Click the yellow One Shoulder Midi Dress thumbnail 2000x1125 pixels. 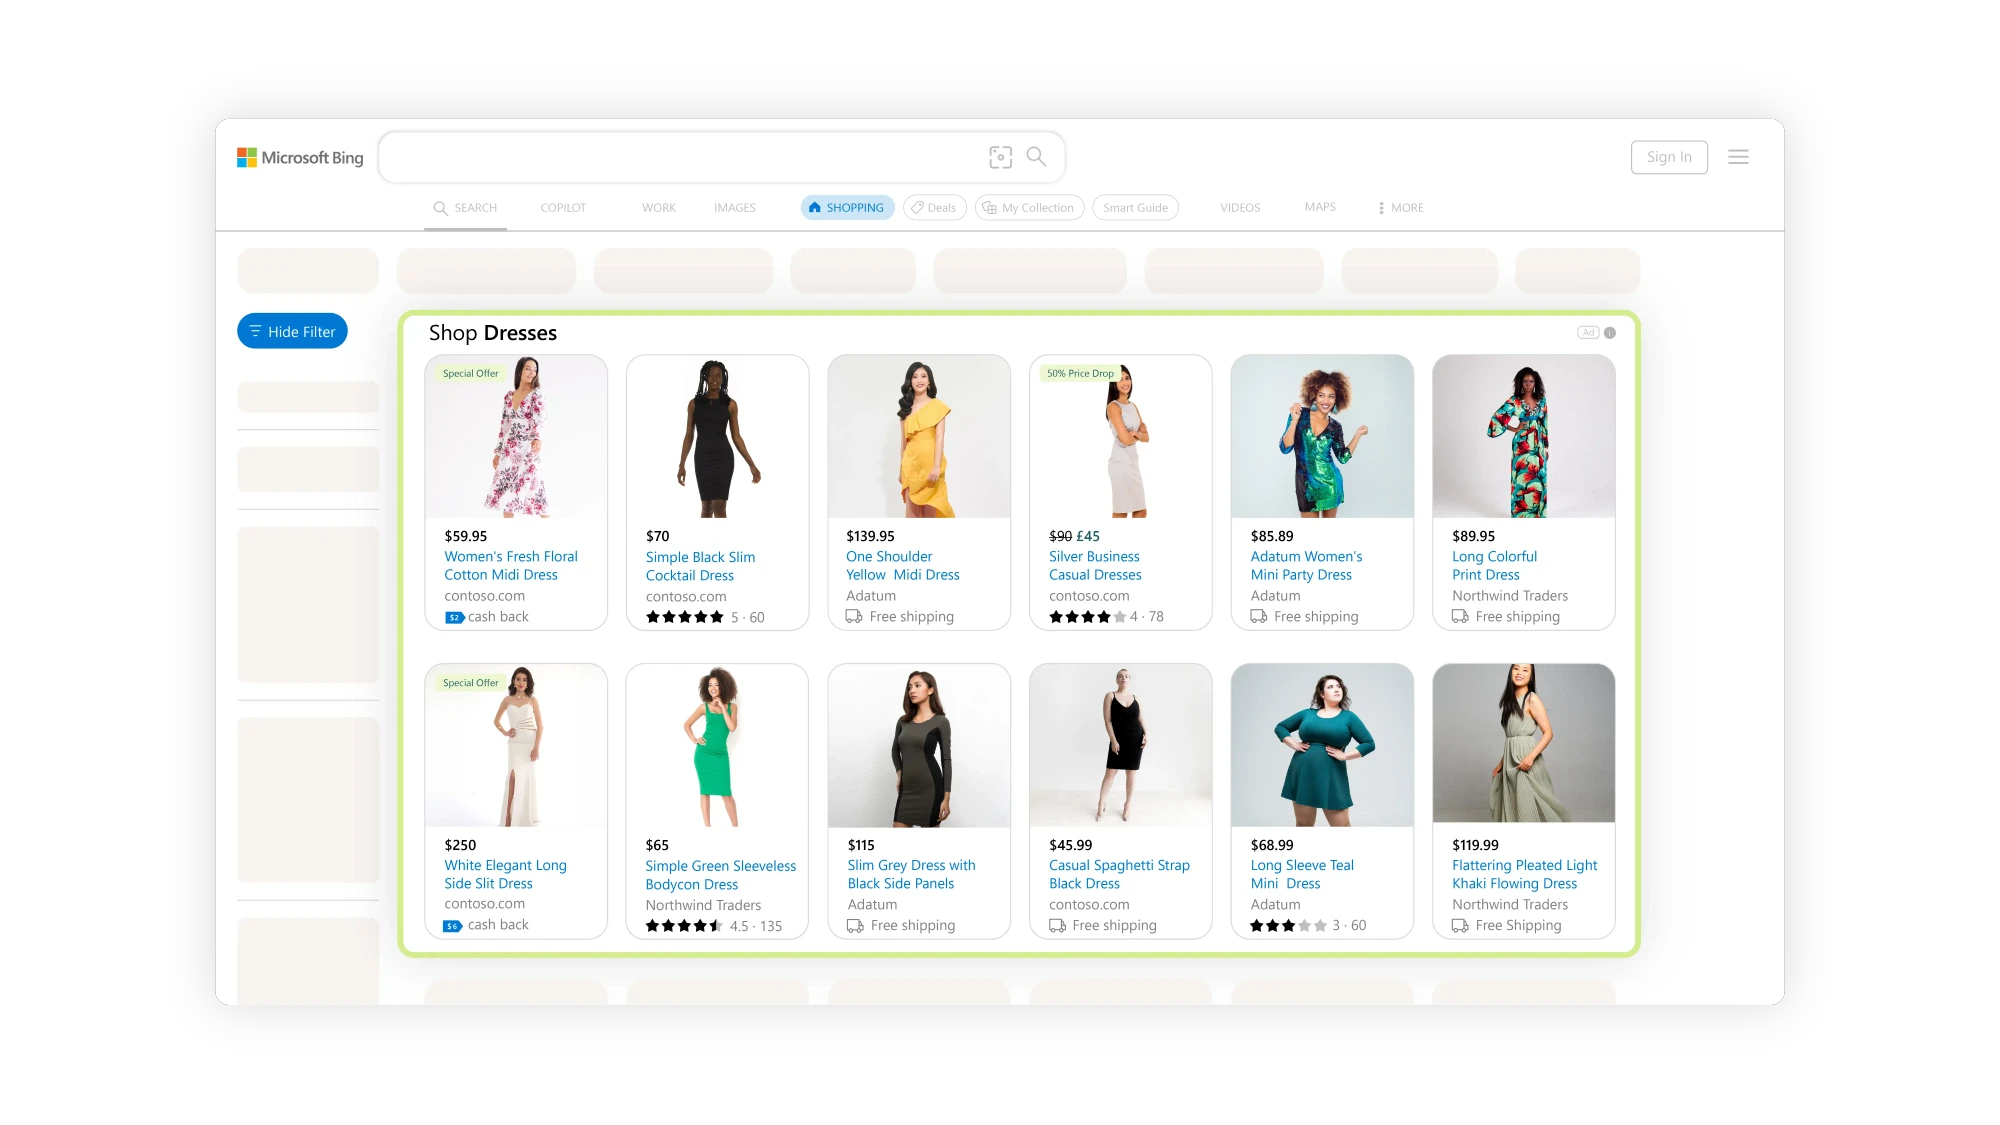(918, 437)
